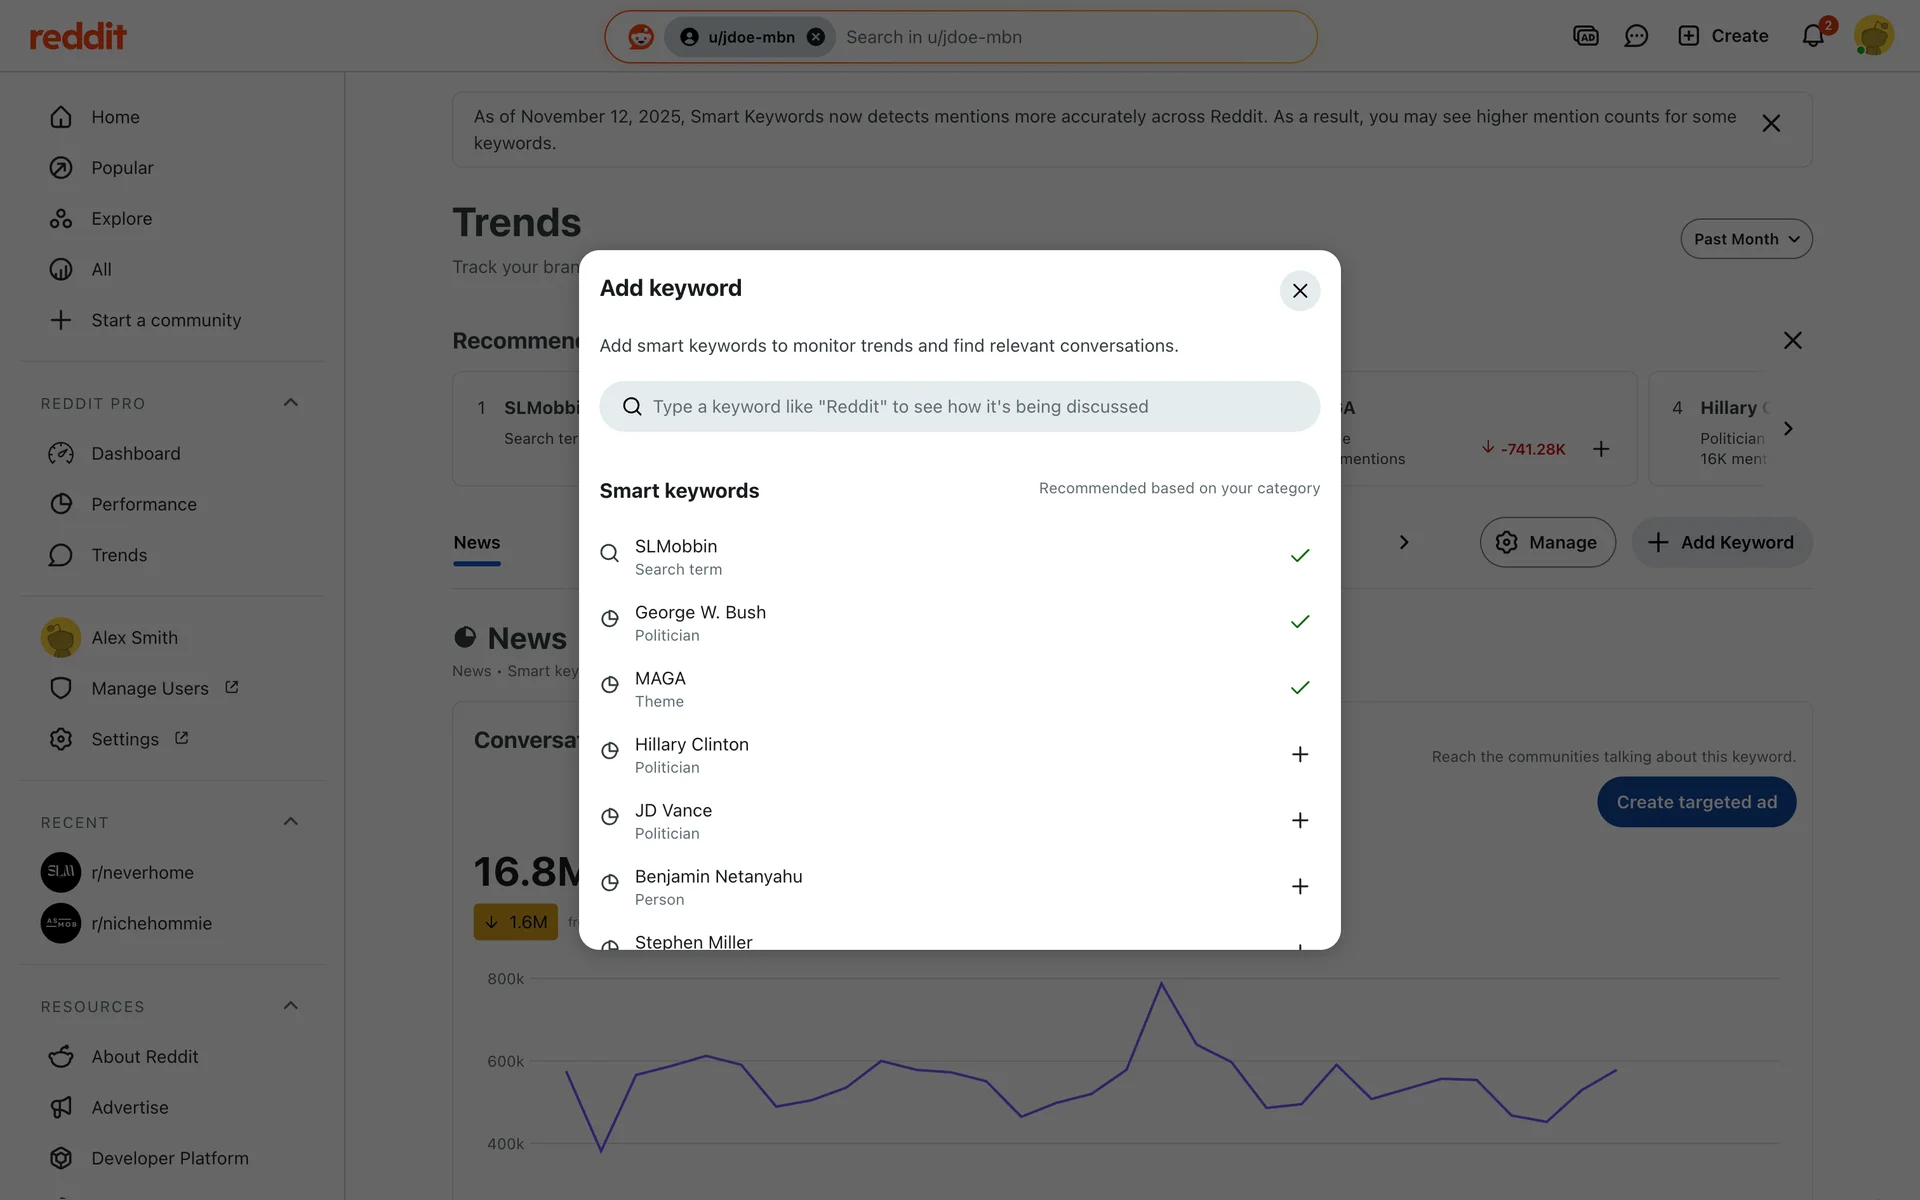Click the Manage button
Viewport: 1920px width, 1200px height.
click(x=1547, y=542)
